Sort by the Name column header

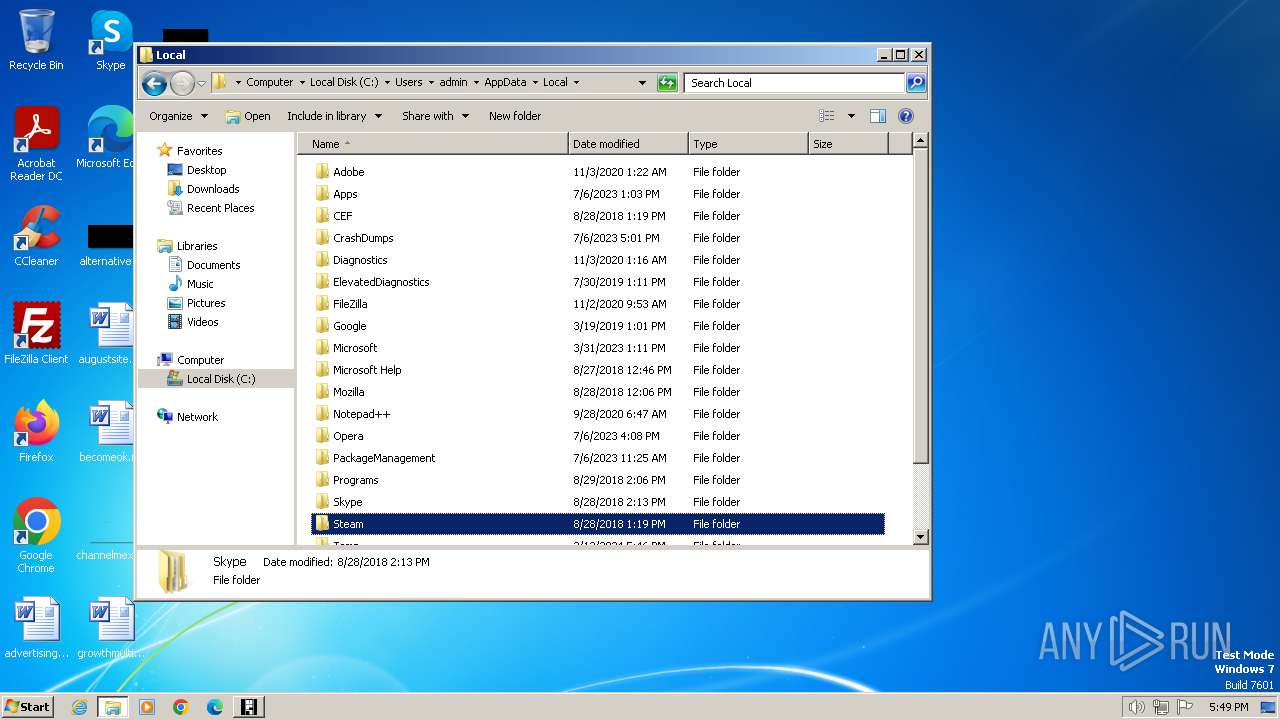pyautogui.click(x=433, y=144)
